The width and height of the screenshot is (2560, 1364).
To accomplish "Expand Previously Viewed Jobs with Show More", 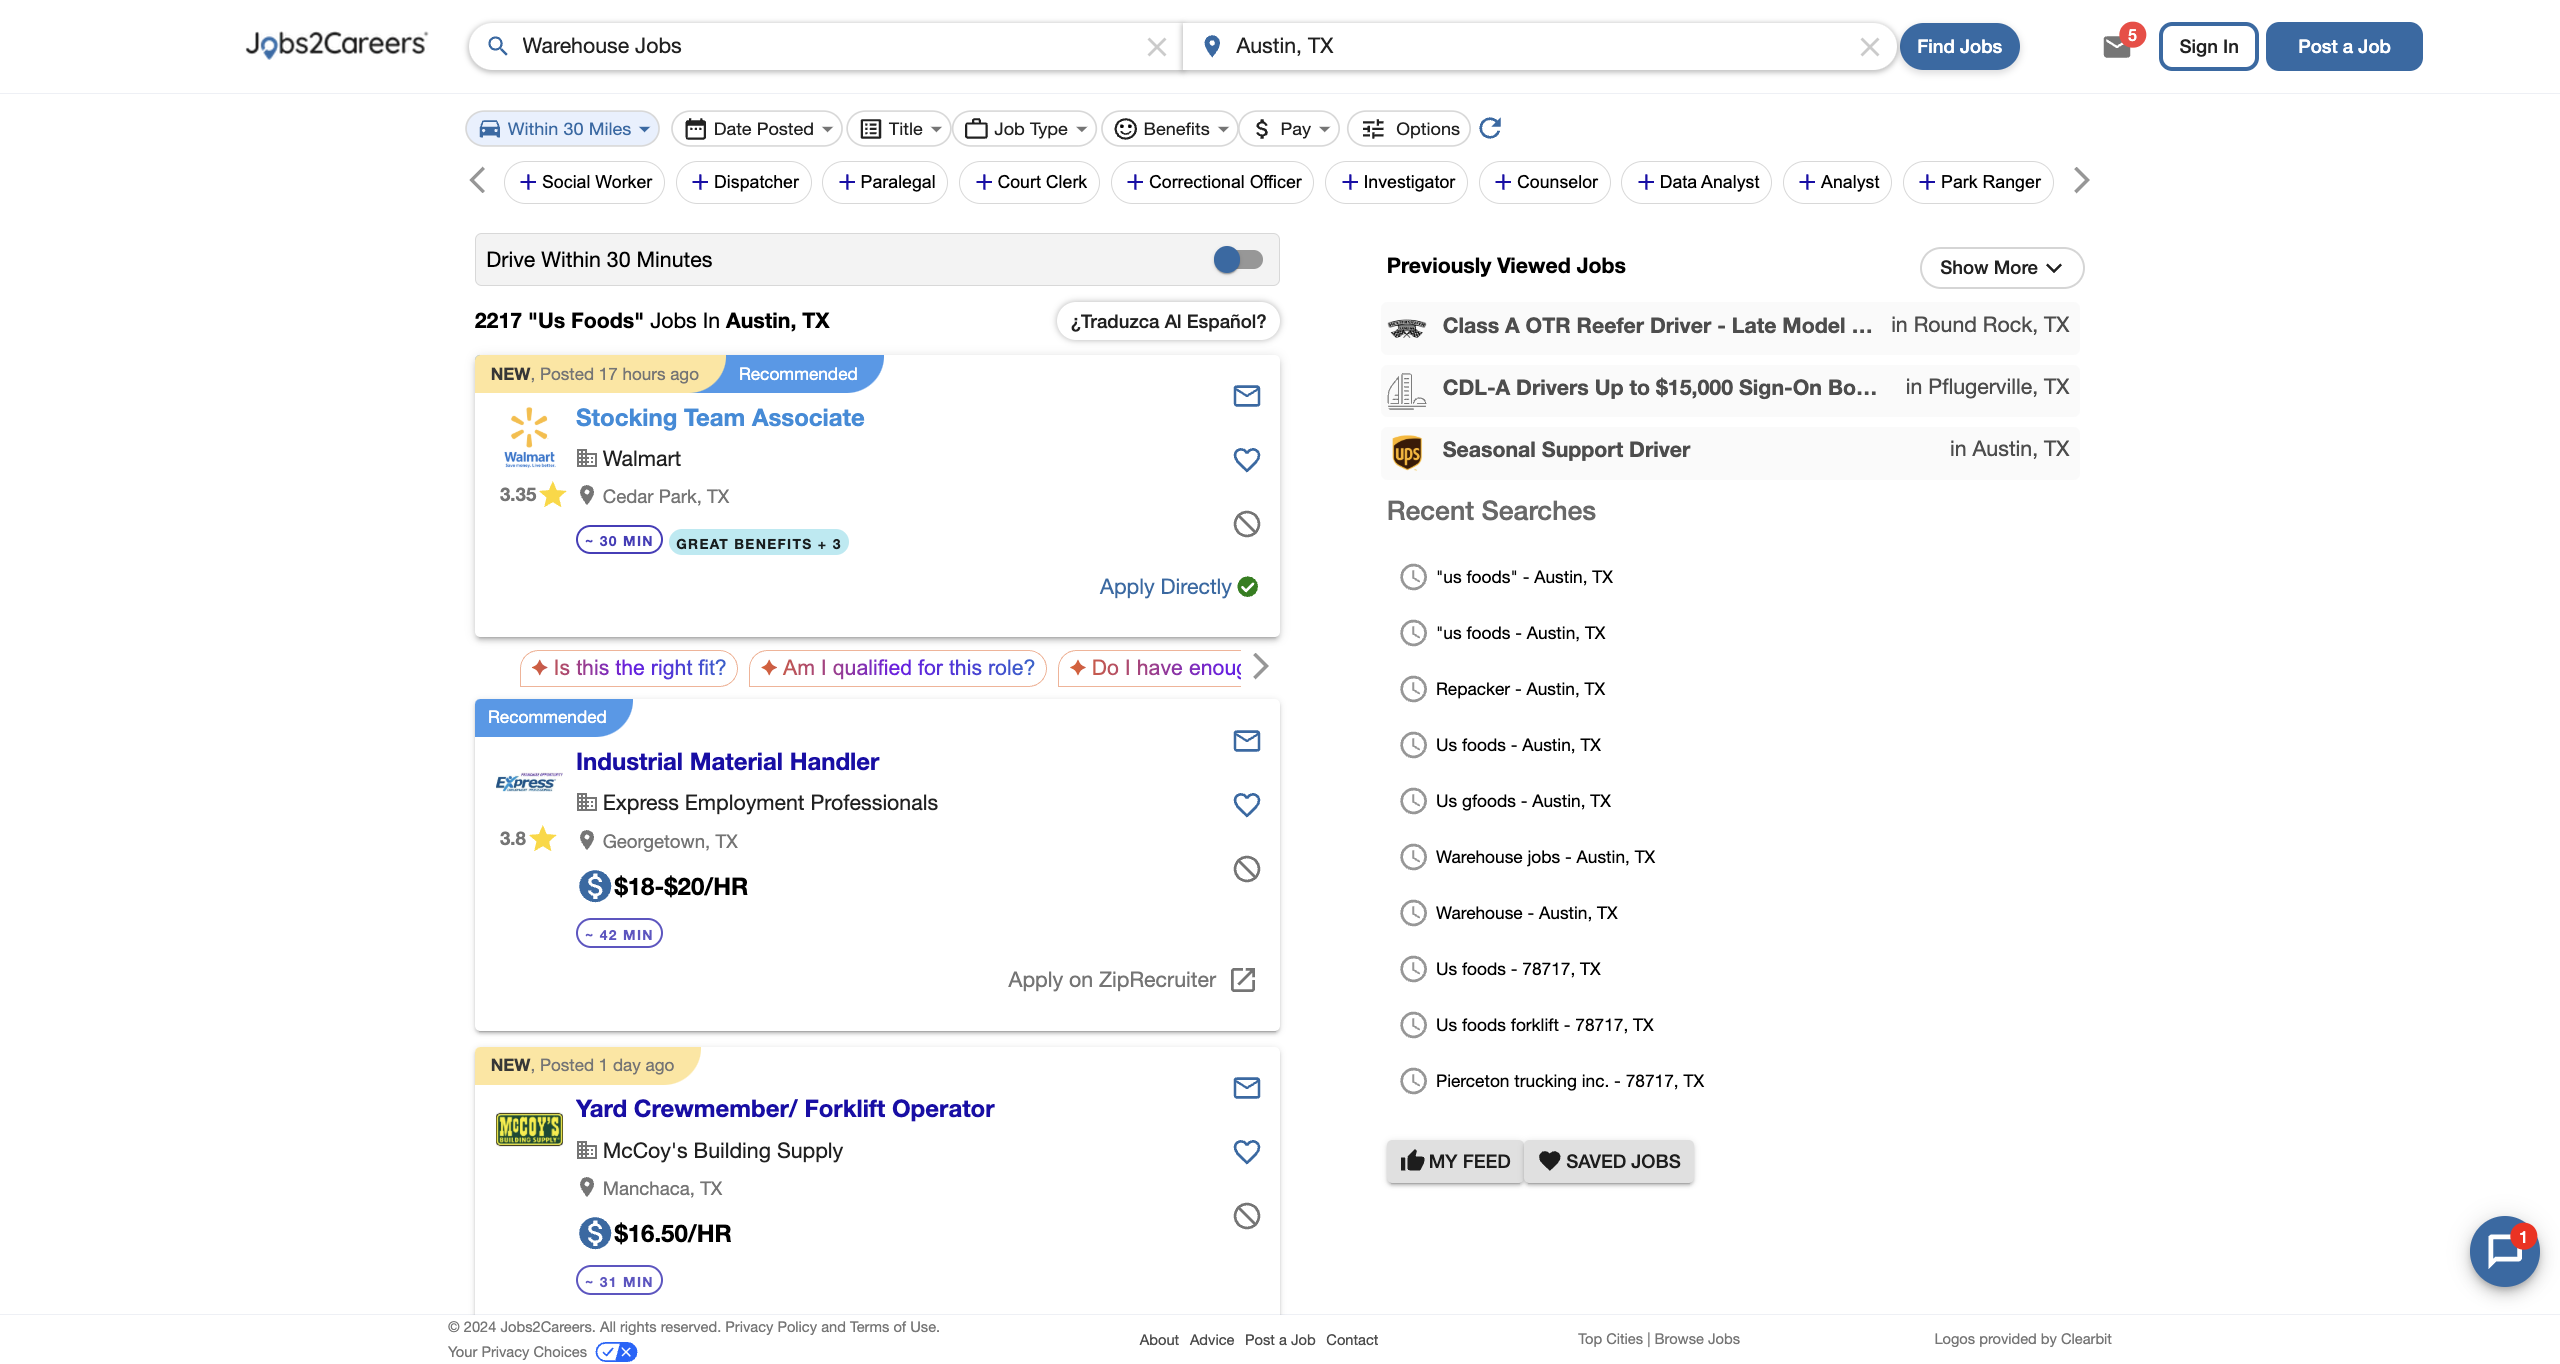I will pos(2001,268).
